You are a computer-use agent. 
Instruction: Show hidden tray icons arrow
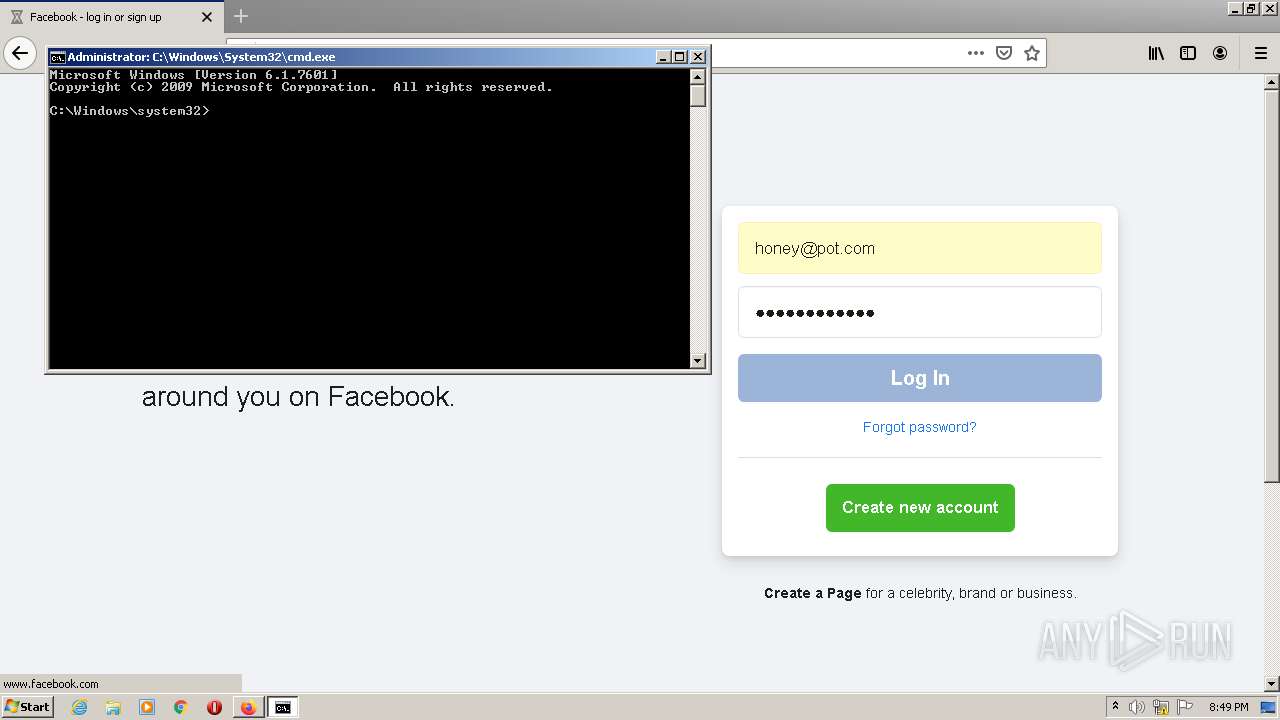tap(1115, 707)
